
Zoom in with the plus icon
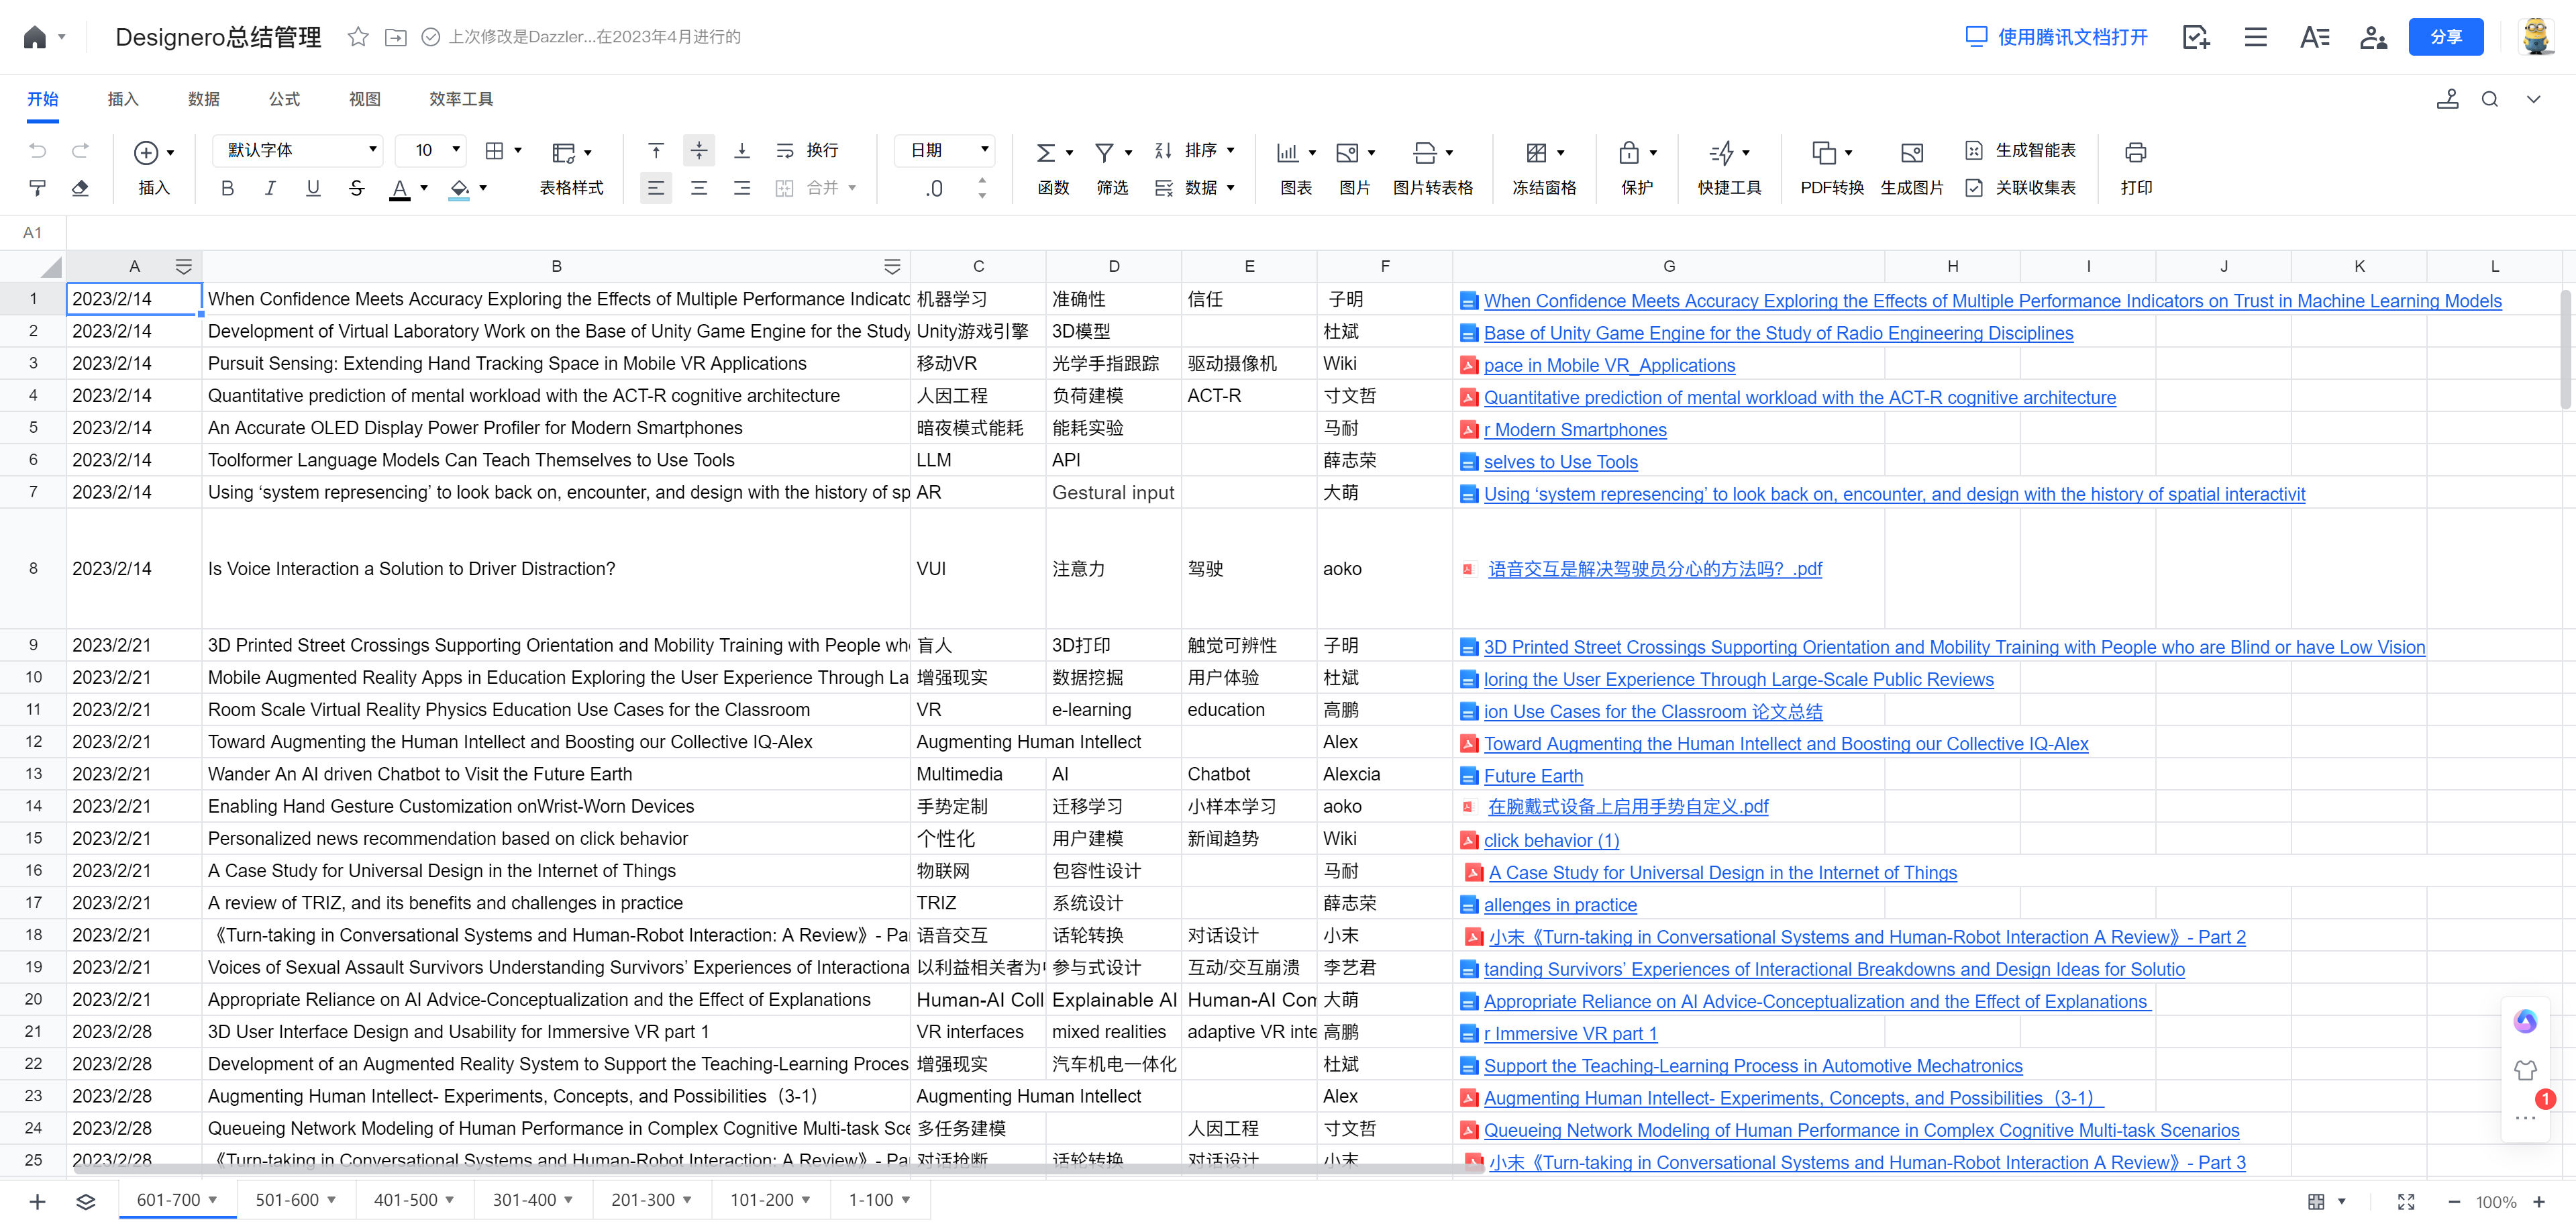point(2539,1201)
